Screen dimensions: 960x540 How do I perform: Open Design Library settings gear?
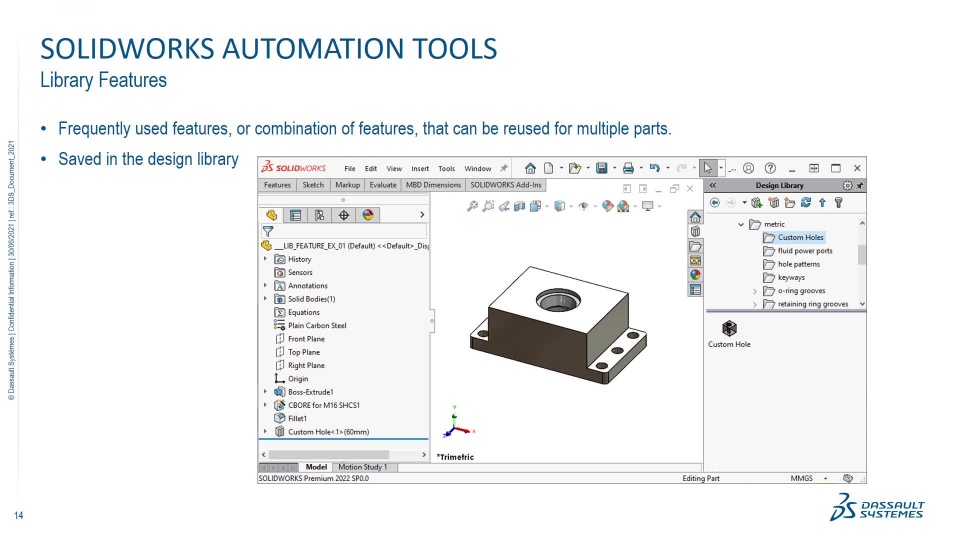[x=847, y=186]
